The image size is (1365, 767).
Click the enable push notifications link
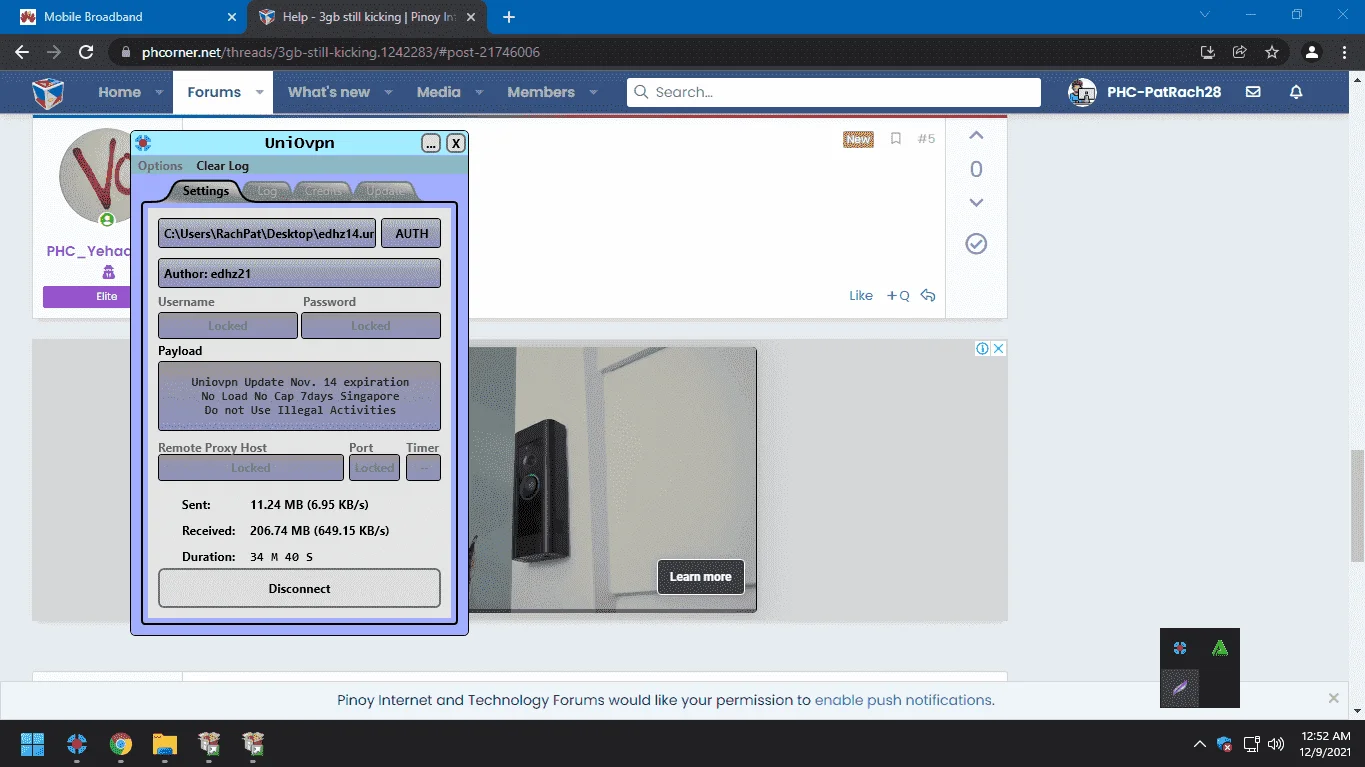903,700
